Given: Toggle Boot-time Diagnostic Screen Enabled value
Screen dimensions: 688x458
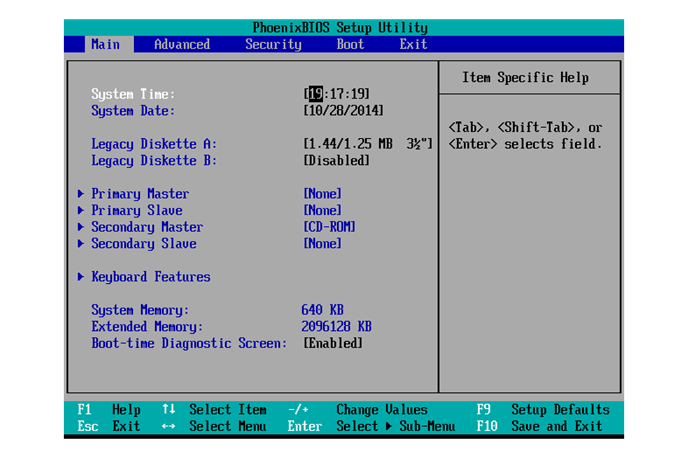Looking at the screenshot, I should [x=333, y=343].
